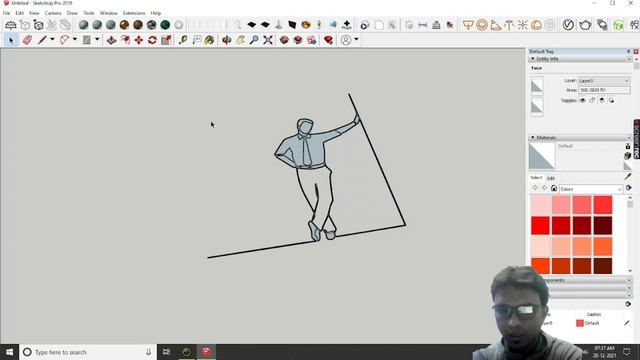This screenshot has height=360, width=640.
Task: Open the user account dropdown arrow
Action: click(356, 40)
